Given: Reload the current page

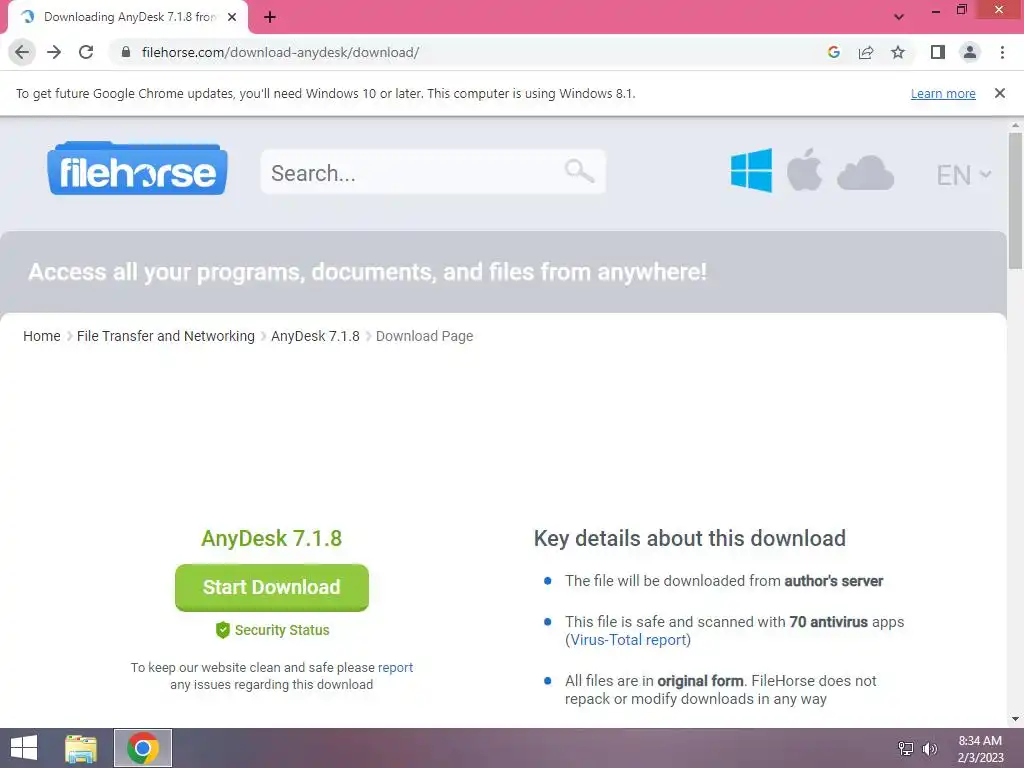Looking at the screenshot, I should coord(86,52).
